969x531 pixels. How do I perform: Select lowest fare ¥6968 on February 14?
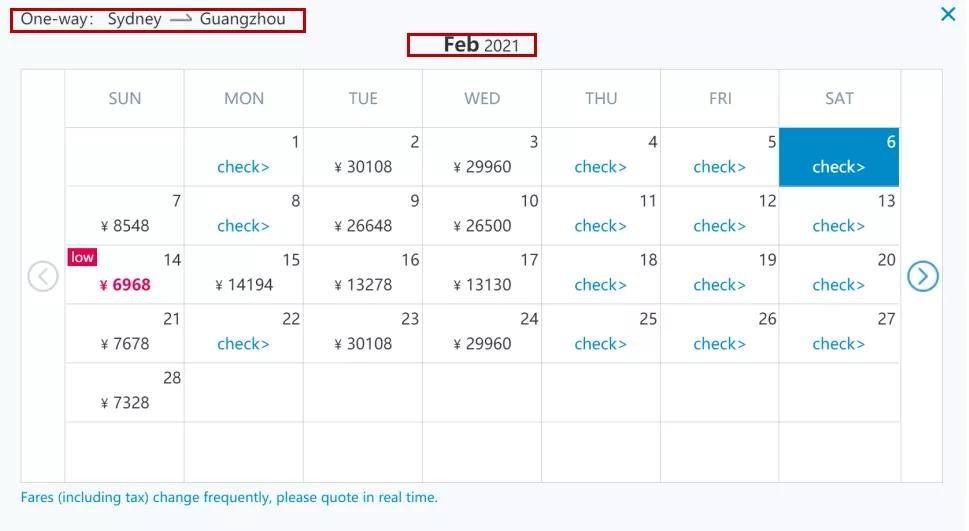[125, 285]
